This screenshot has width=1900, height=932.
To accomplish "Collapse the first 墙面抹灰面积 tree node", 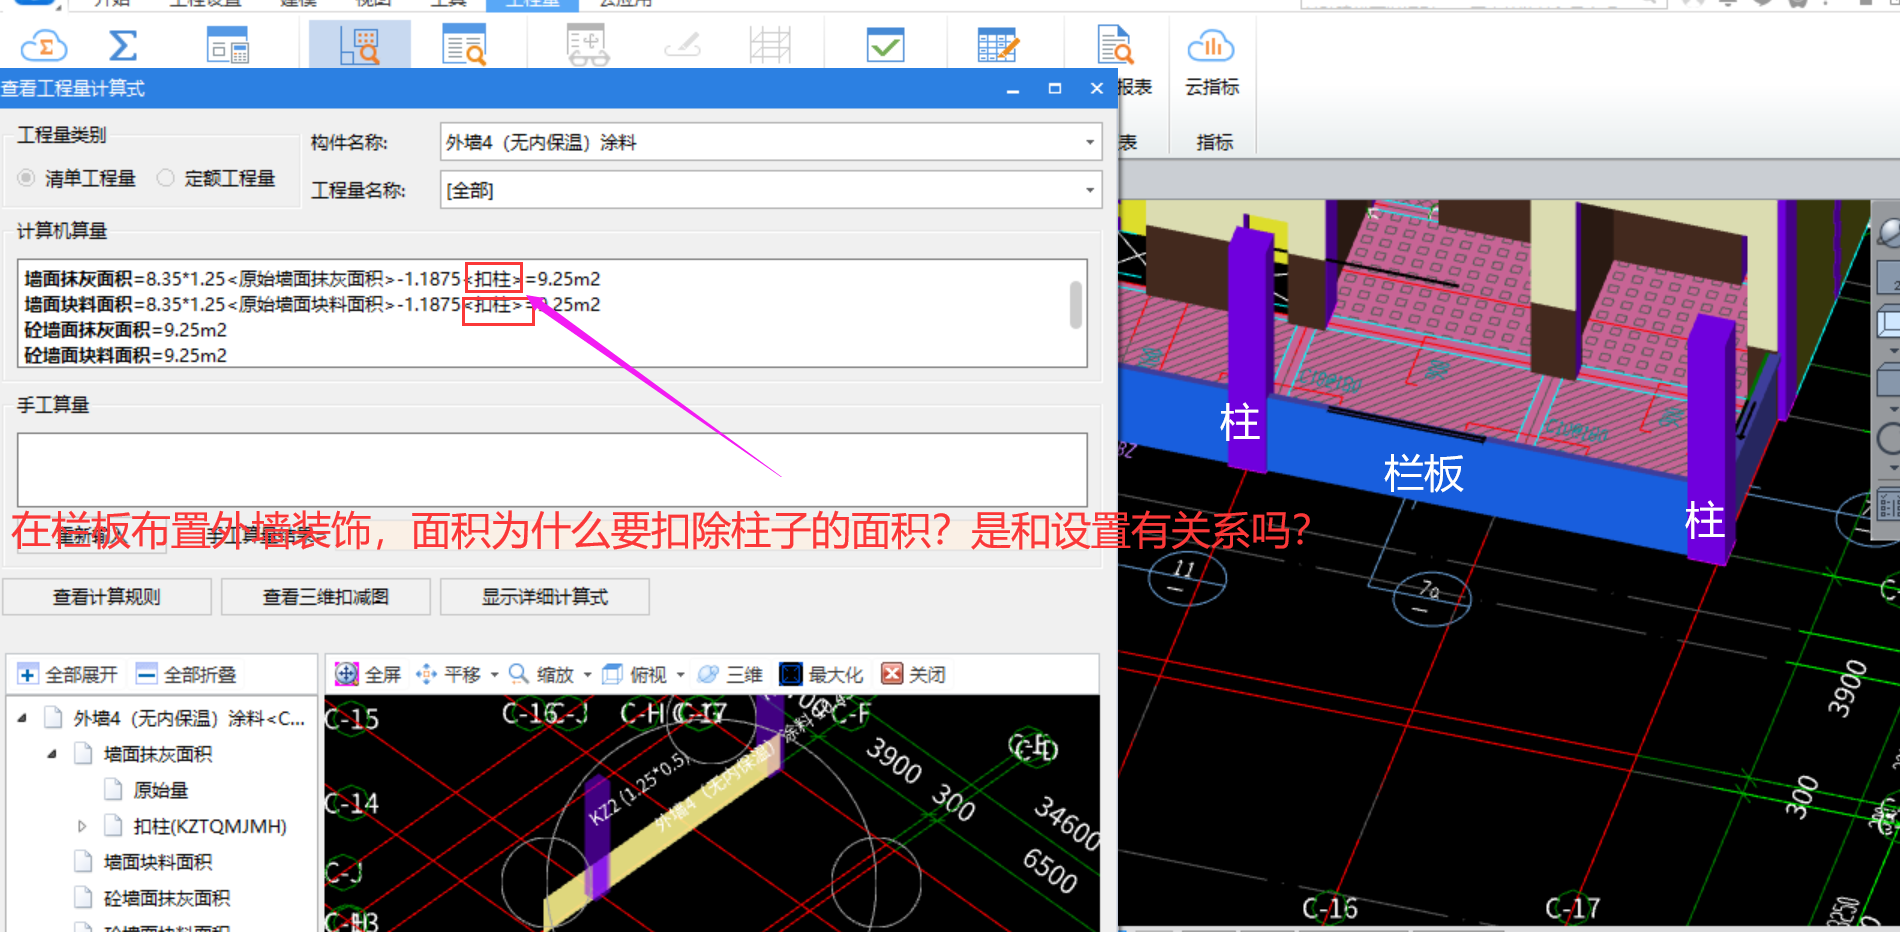I will pyautogui.click(x=52, y=754).
